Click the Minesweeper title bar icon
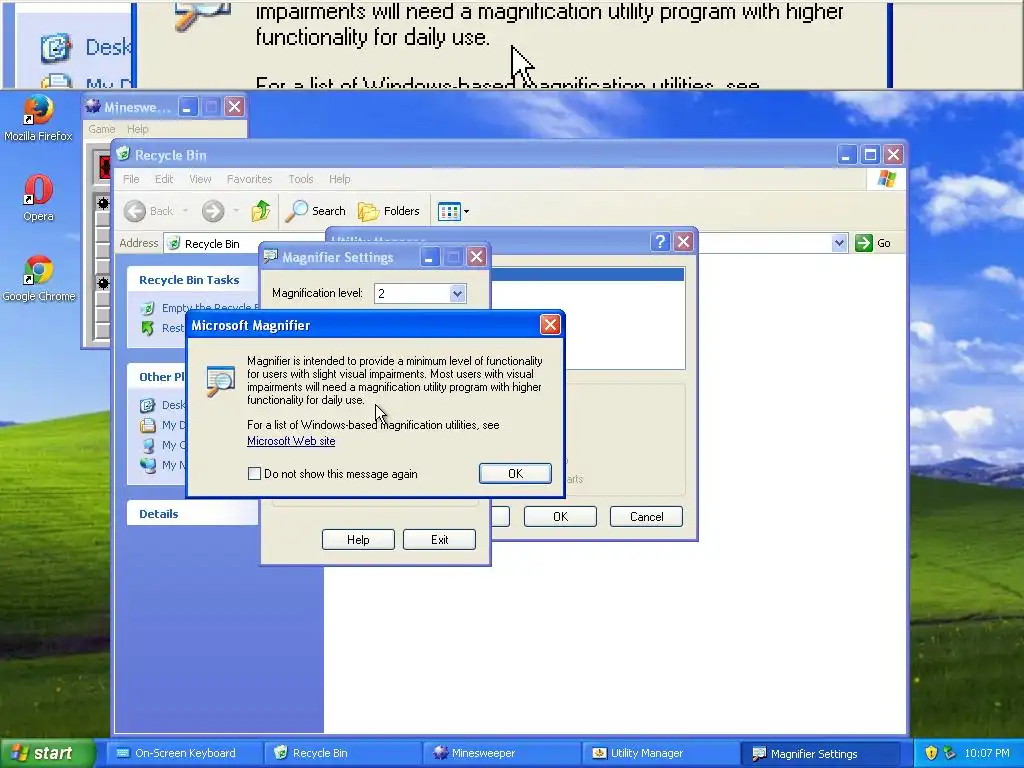The image size is (1024, 768). [93, 106]
